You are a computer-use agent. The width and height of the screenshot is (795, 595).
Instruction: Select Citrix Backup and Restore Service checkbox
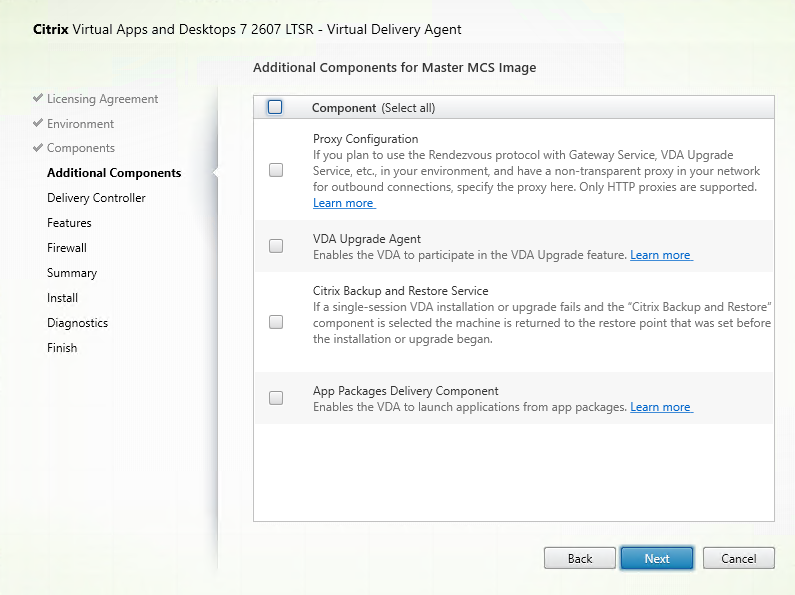(276, 322)
